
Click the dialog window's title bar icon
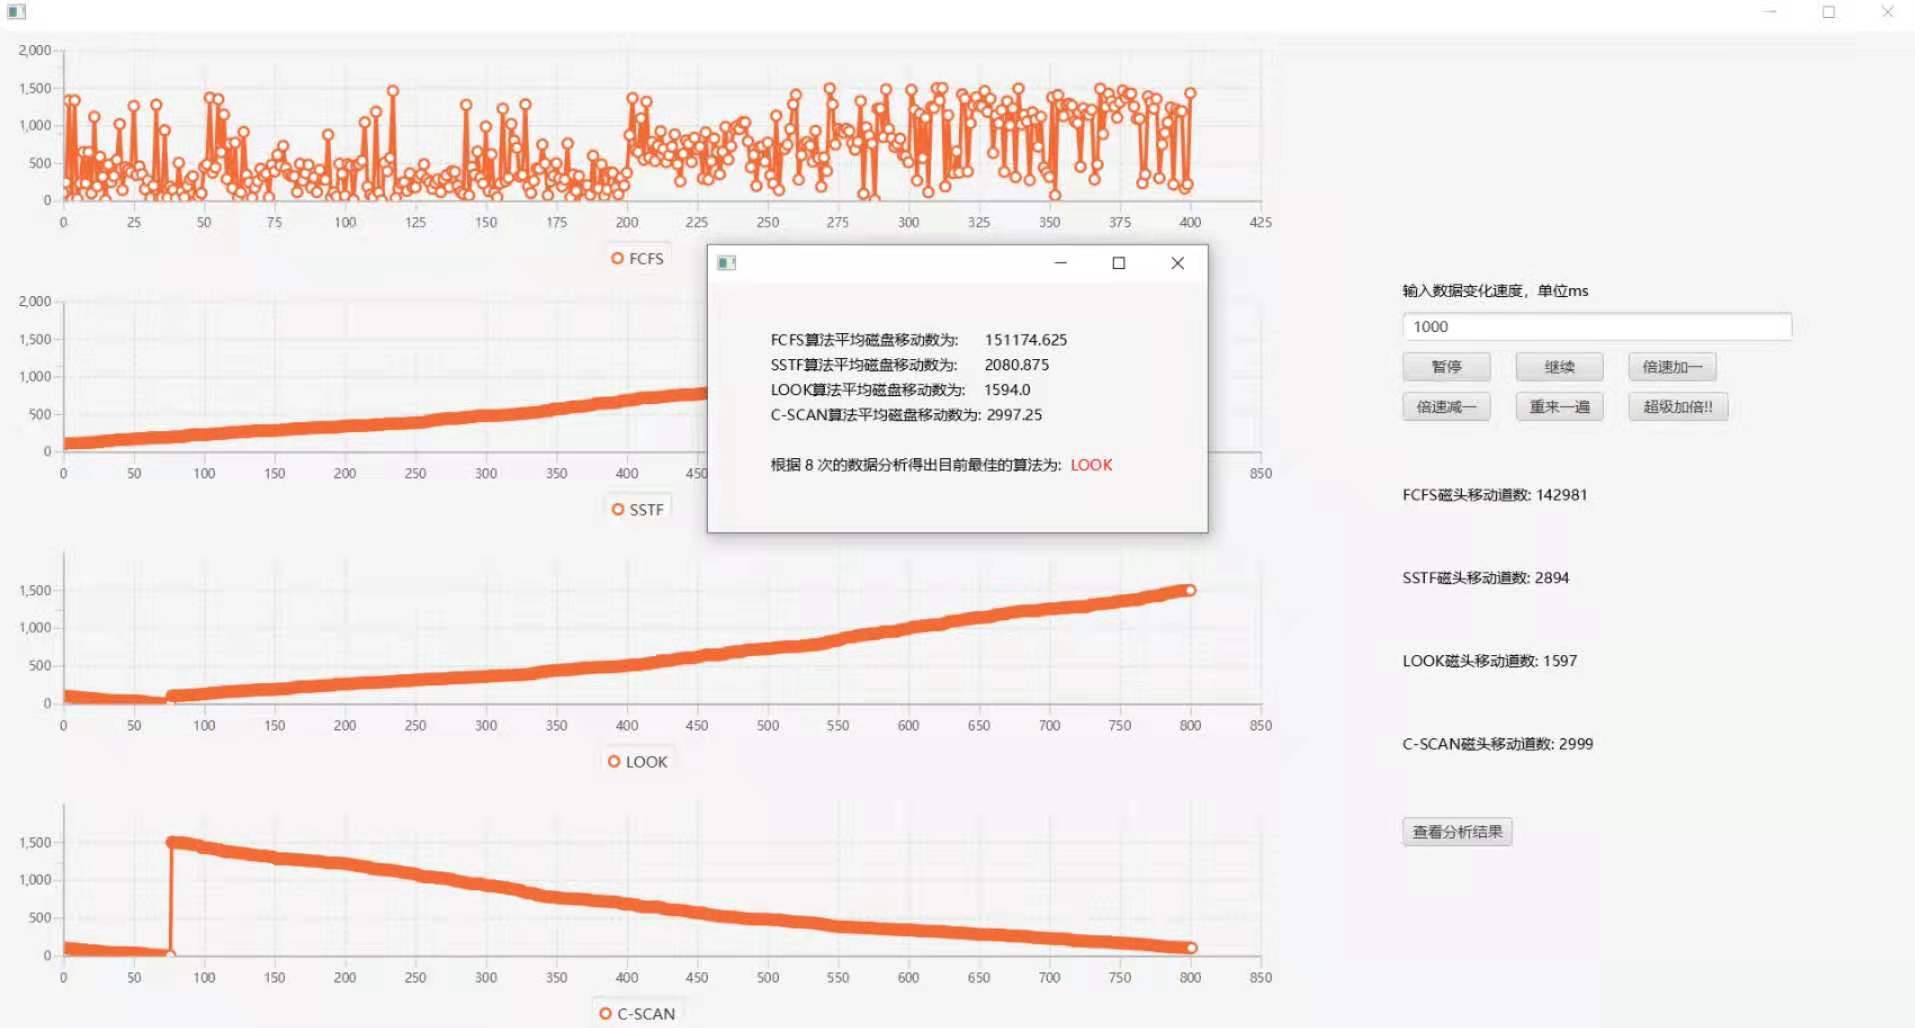[x=726, y=261]
